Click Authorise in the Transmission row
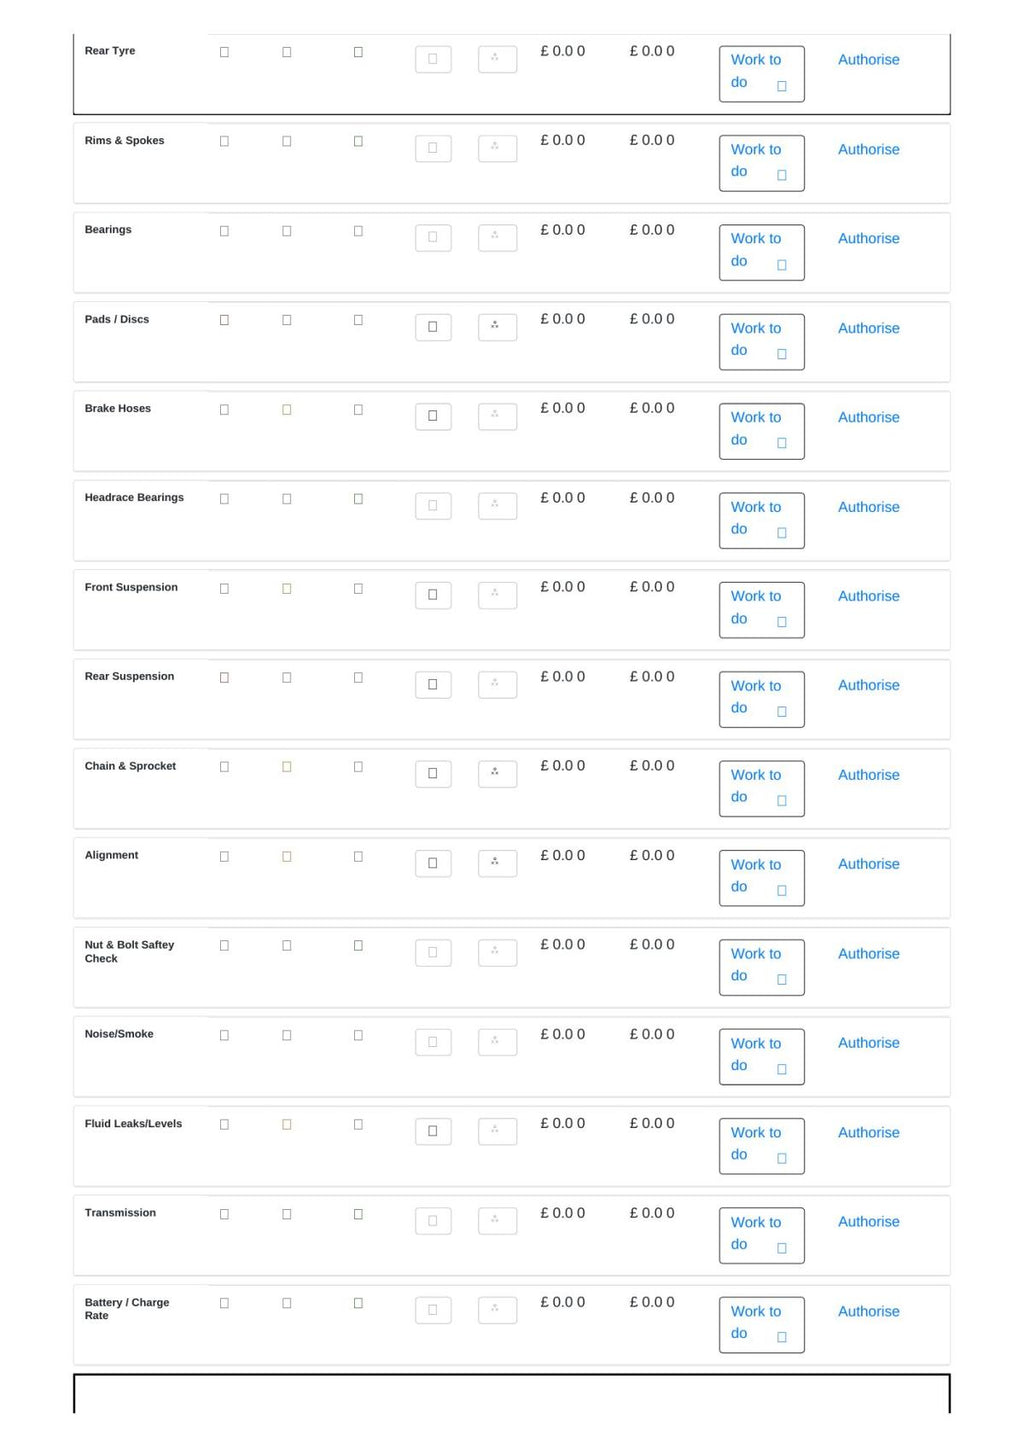1024x1448 pixels. [x=868, y=1221]
